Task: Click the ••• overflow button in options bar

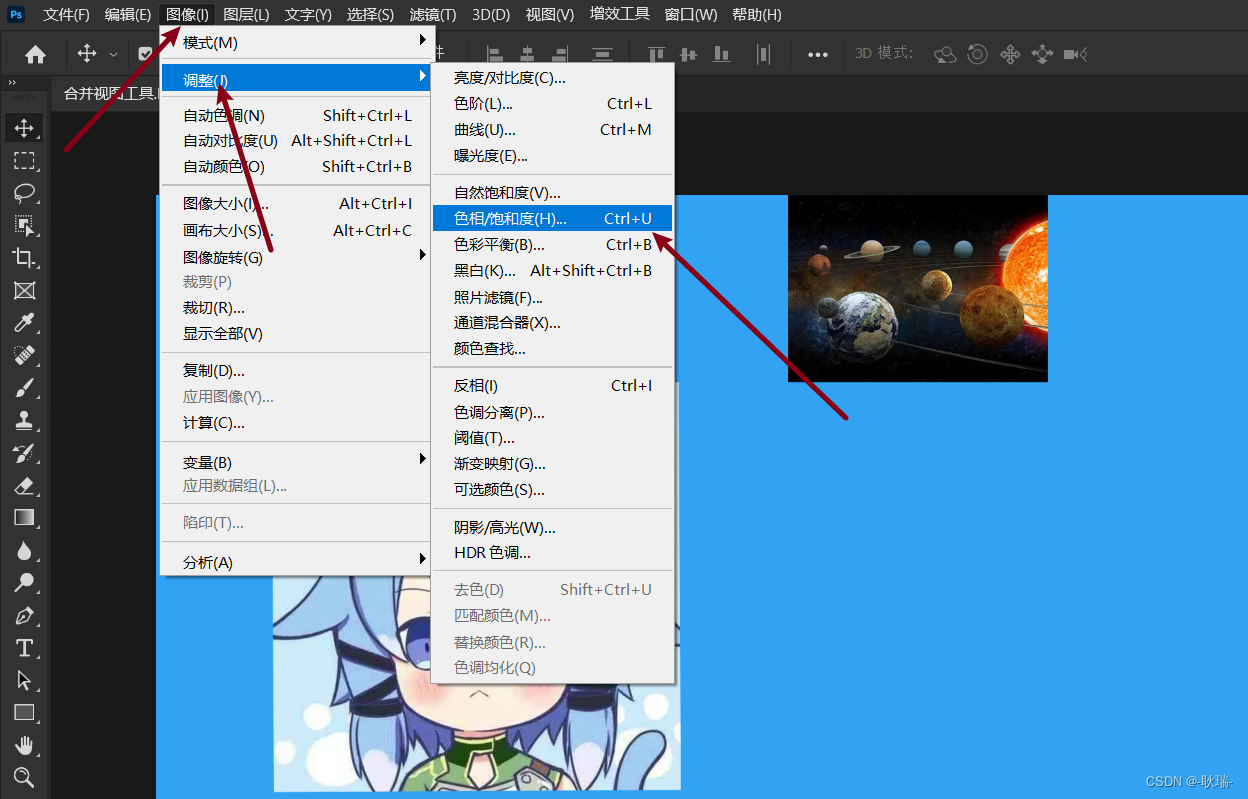Action: (818, 54)
